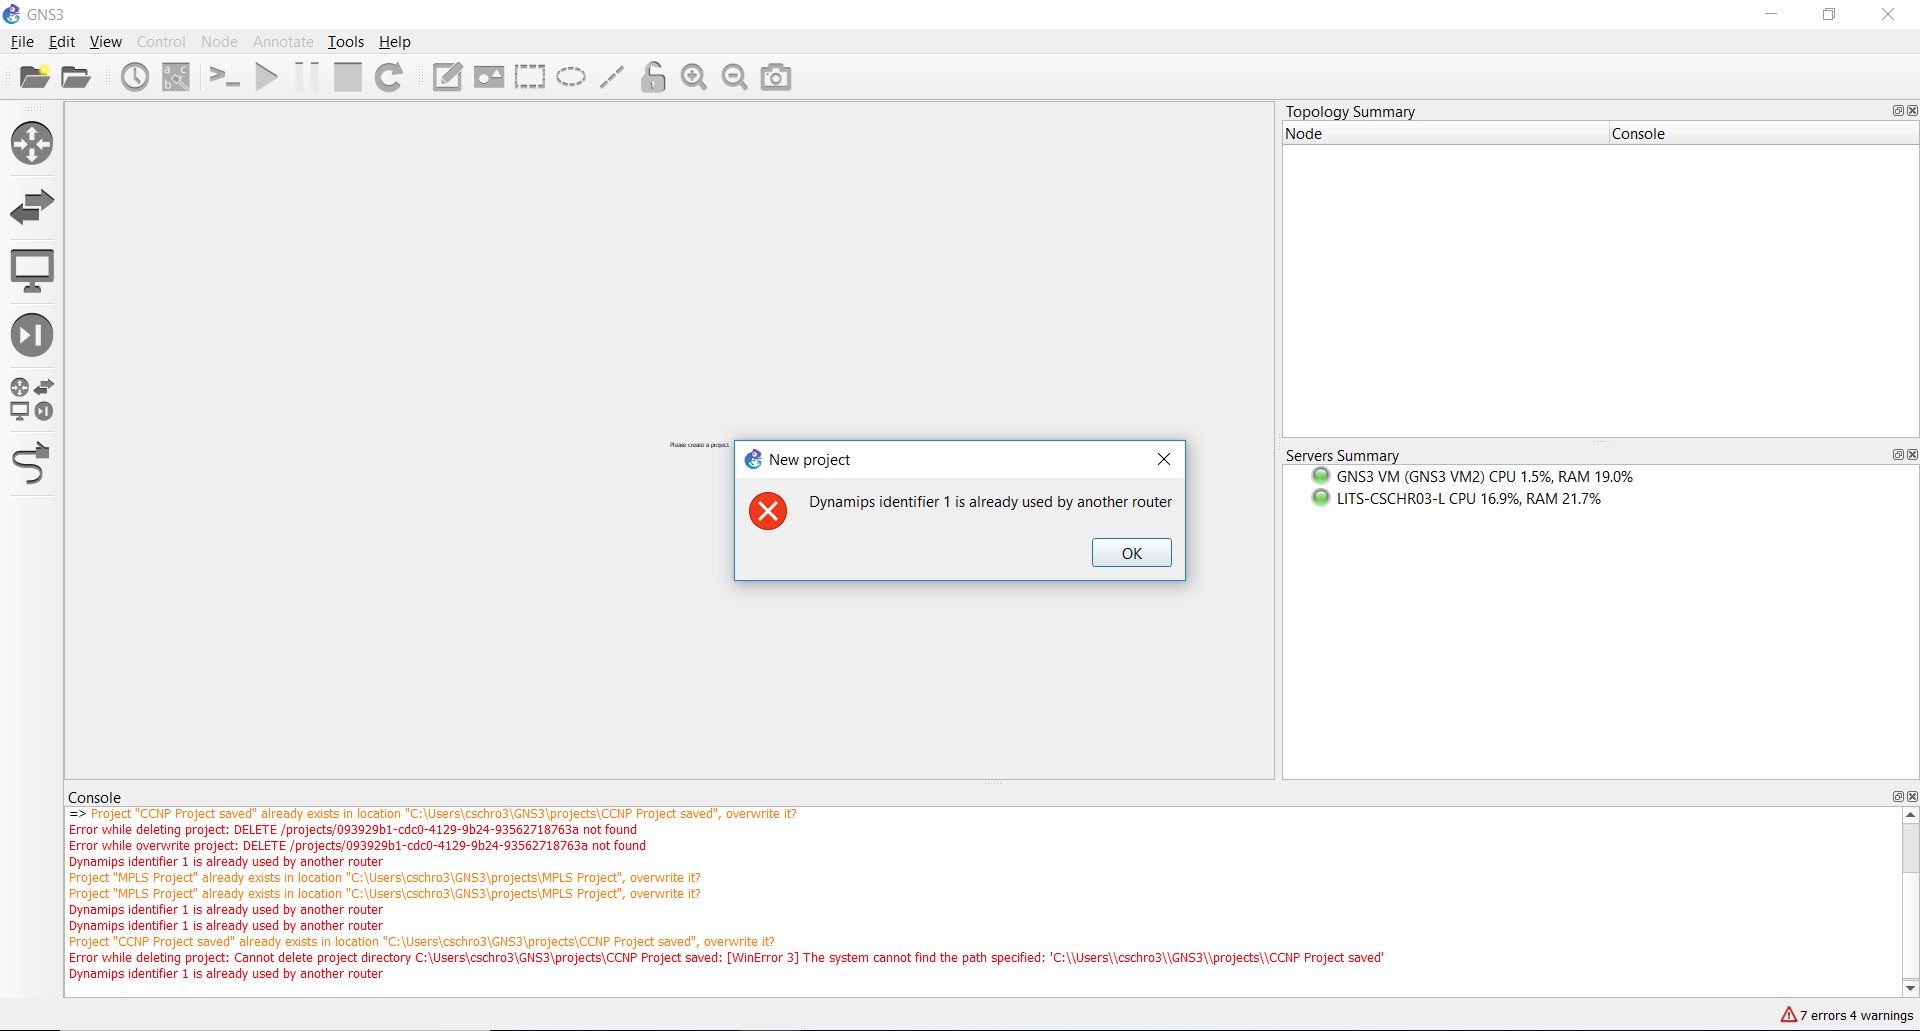
Task: Stop all nodes with the stop icon
Action: tap(347, 77)
